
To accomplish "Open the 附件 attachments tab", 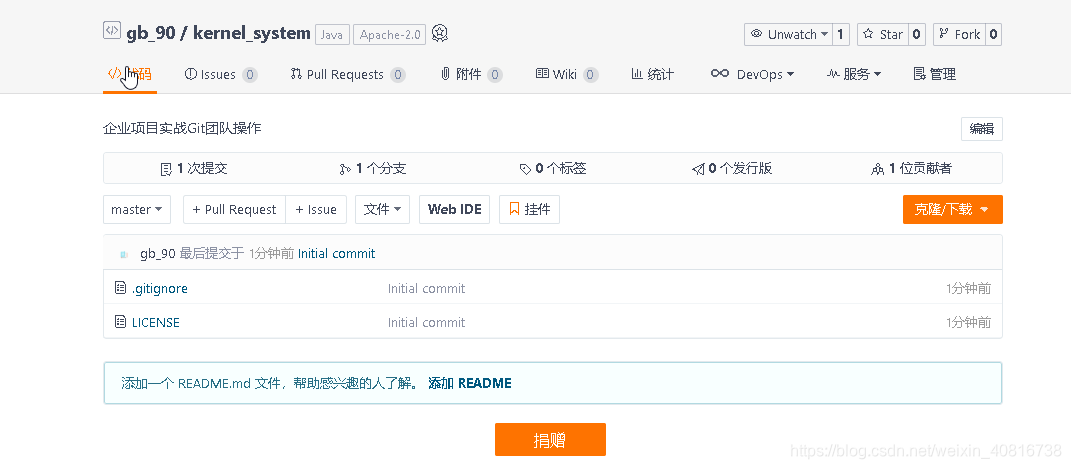I will [471, 74].
